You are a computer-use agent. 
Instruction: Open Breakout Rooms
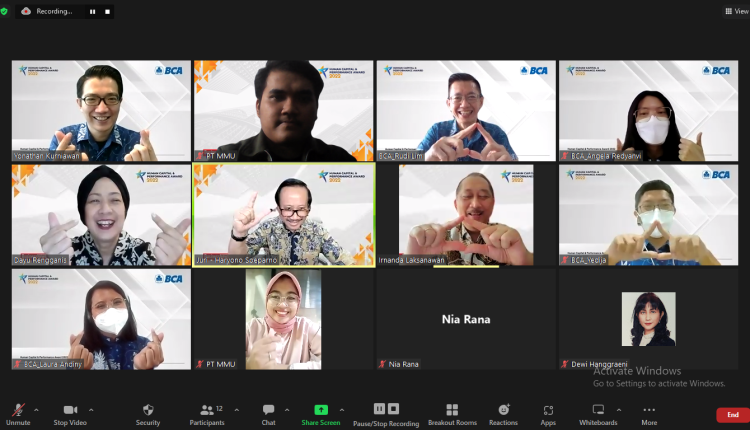(x=452, y=410)
